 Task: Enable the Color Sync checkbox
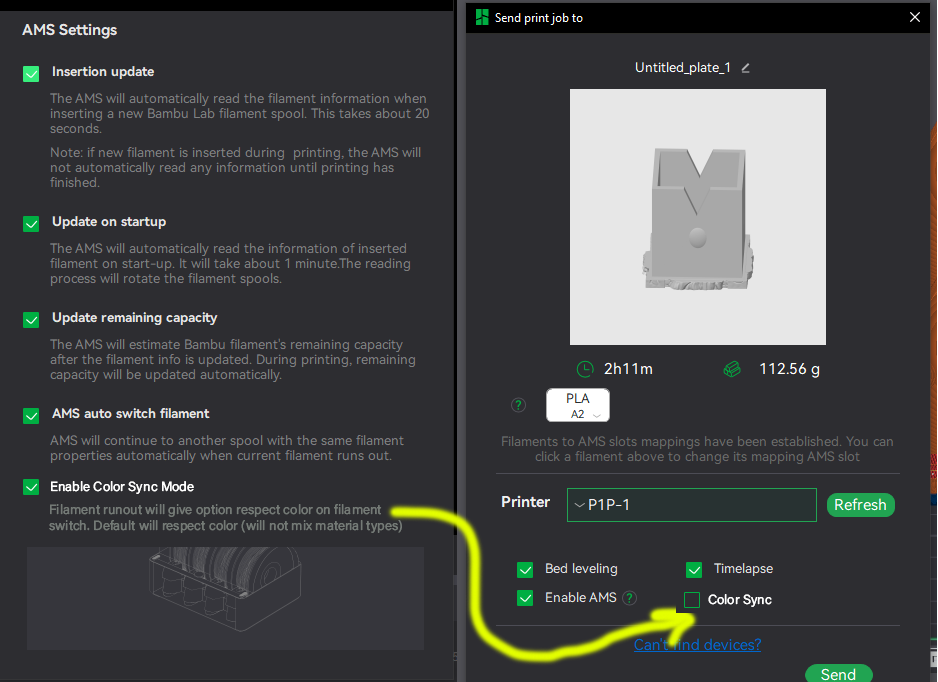tap(692, 599)
